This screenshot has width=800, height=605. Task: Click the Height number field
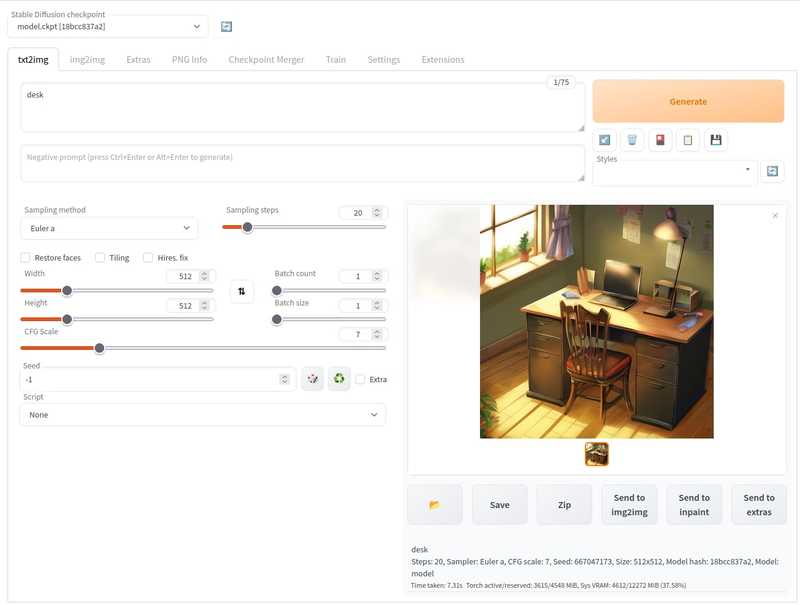[x=190, y=306]
